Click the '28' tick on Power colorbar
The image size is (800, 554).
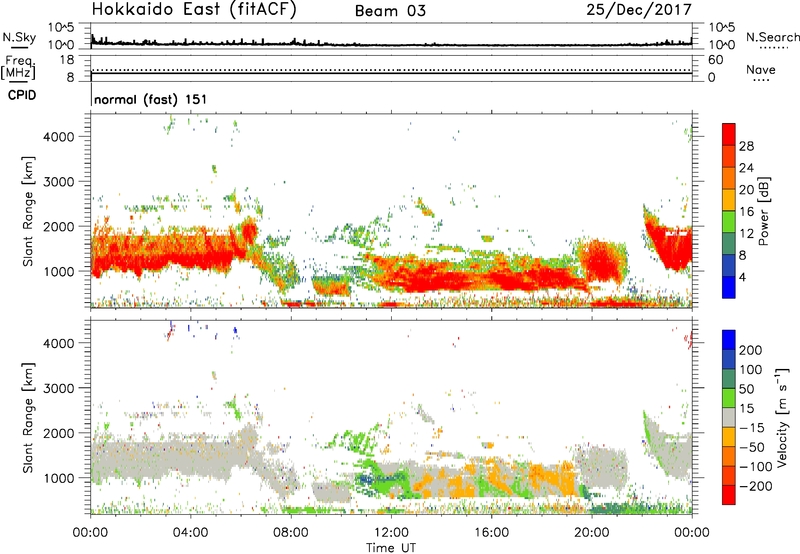746,146
